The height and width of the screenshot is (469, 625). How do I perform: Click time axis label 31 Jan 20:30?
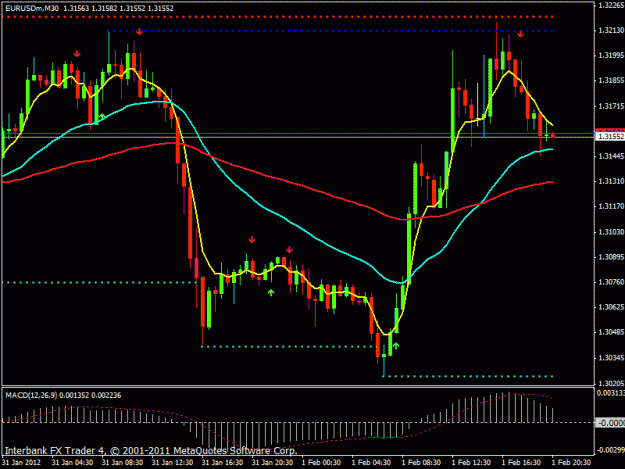point(272,462)
